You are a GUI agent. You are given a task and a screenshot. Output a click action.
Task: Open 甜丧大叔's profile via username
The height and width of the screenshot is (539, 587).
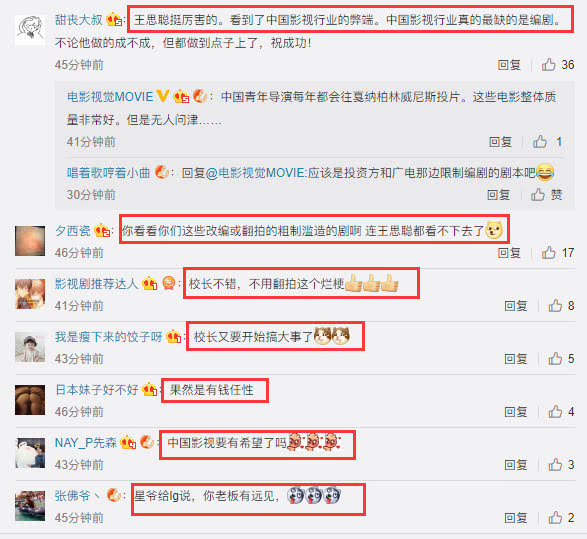click(79, 19)
